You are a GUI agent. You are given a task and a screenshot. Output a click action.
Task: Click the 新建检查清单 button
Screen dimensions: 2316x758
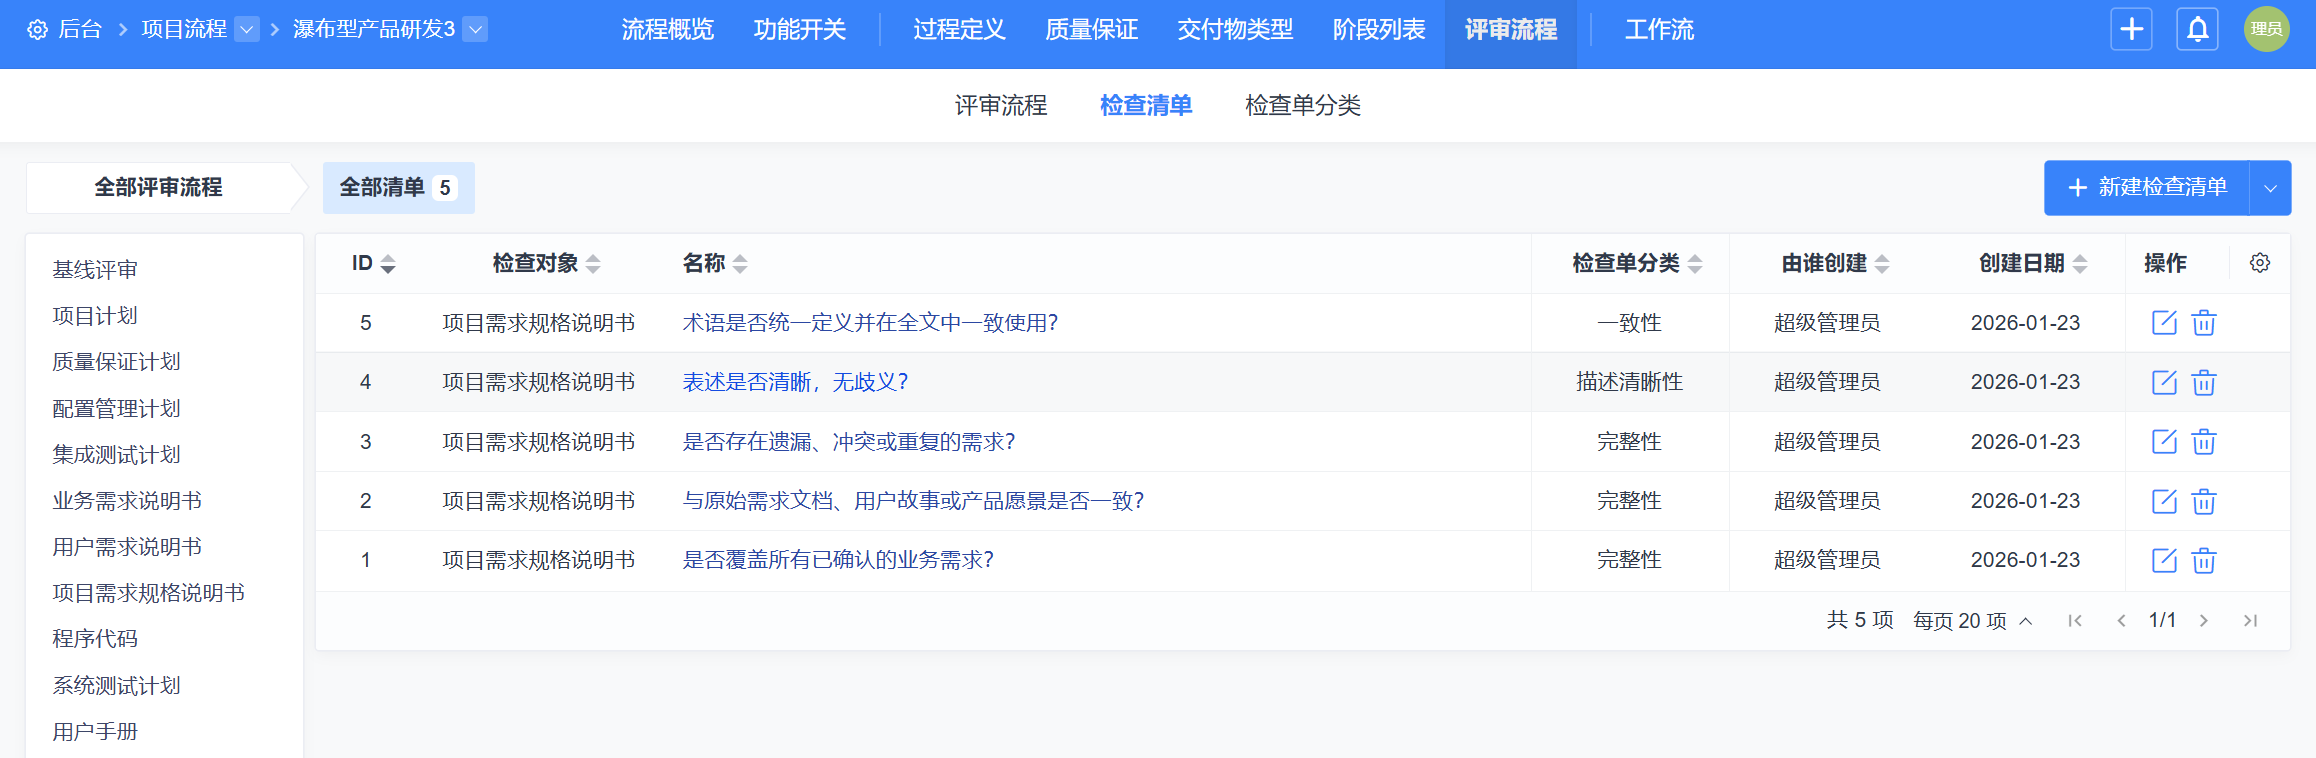(x=2147, y=188)
